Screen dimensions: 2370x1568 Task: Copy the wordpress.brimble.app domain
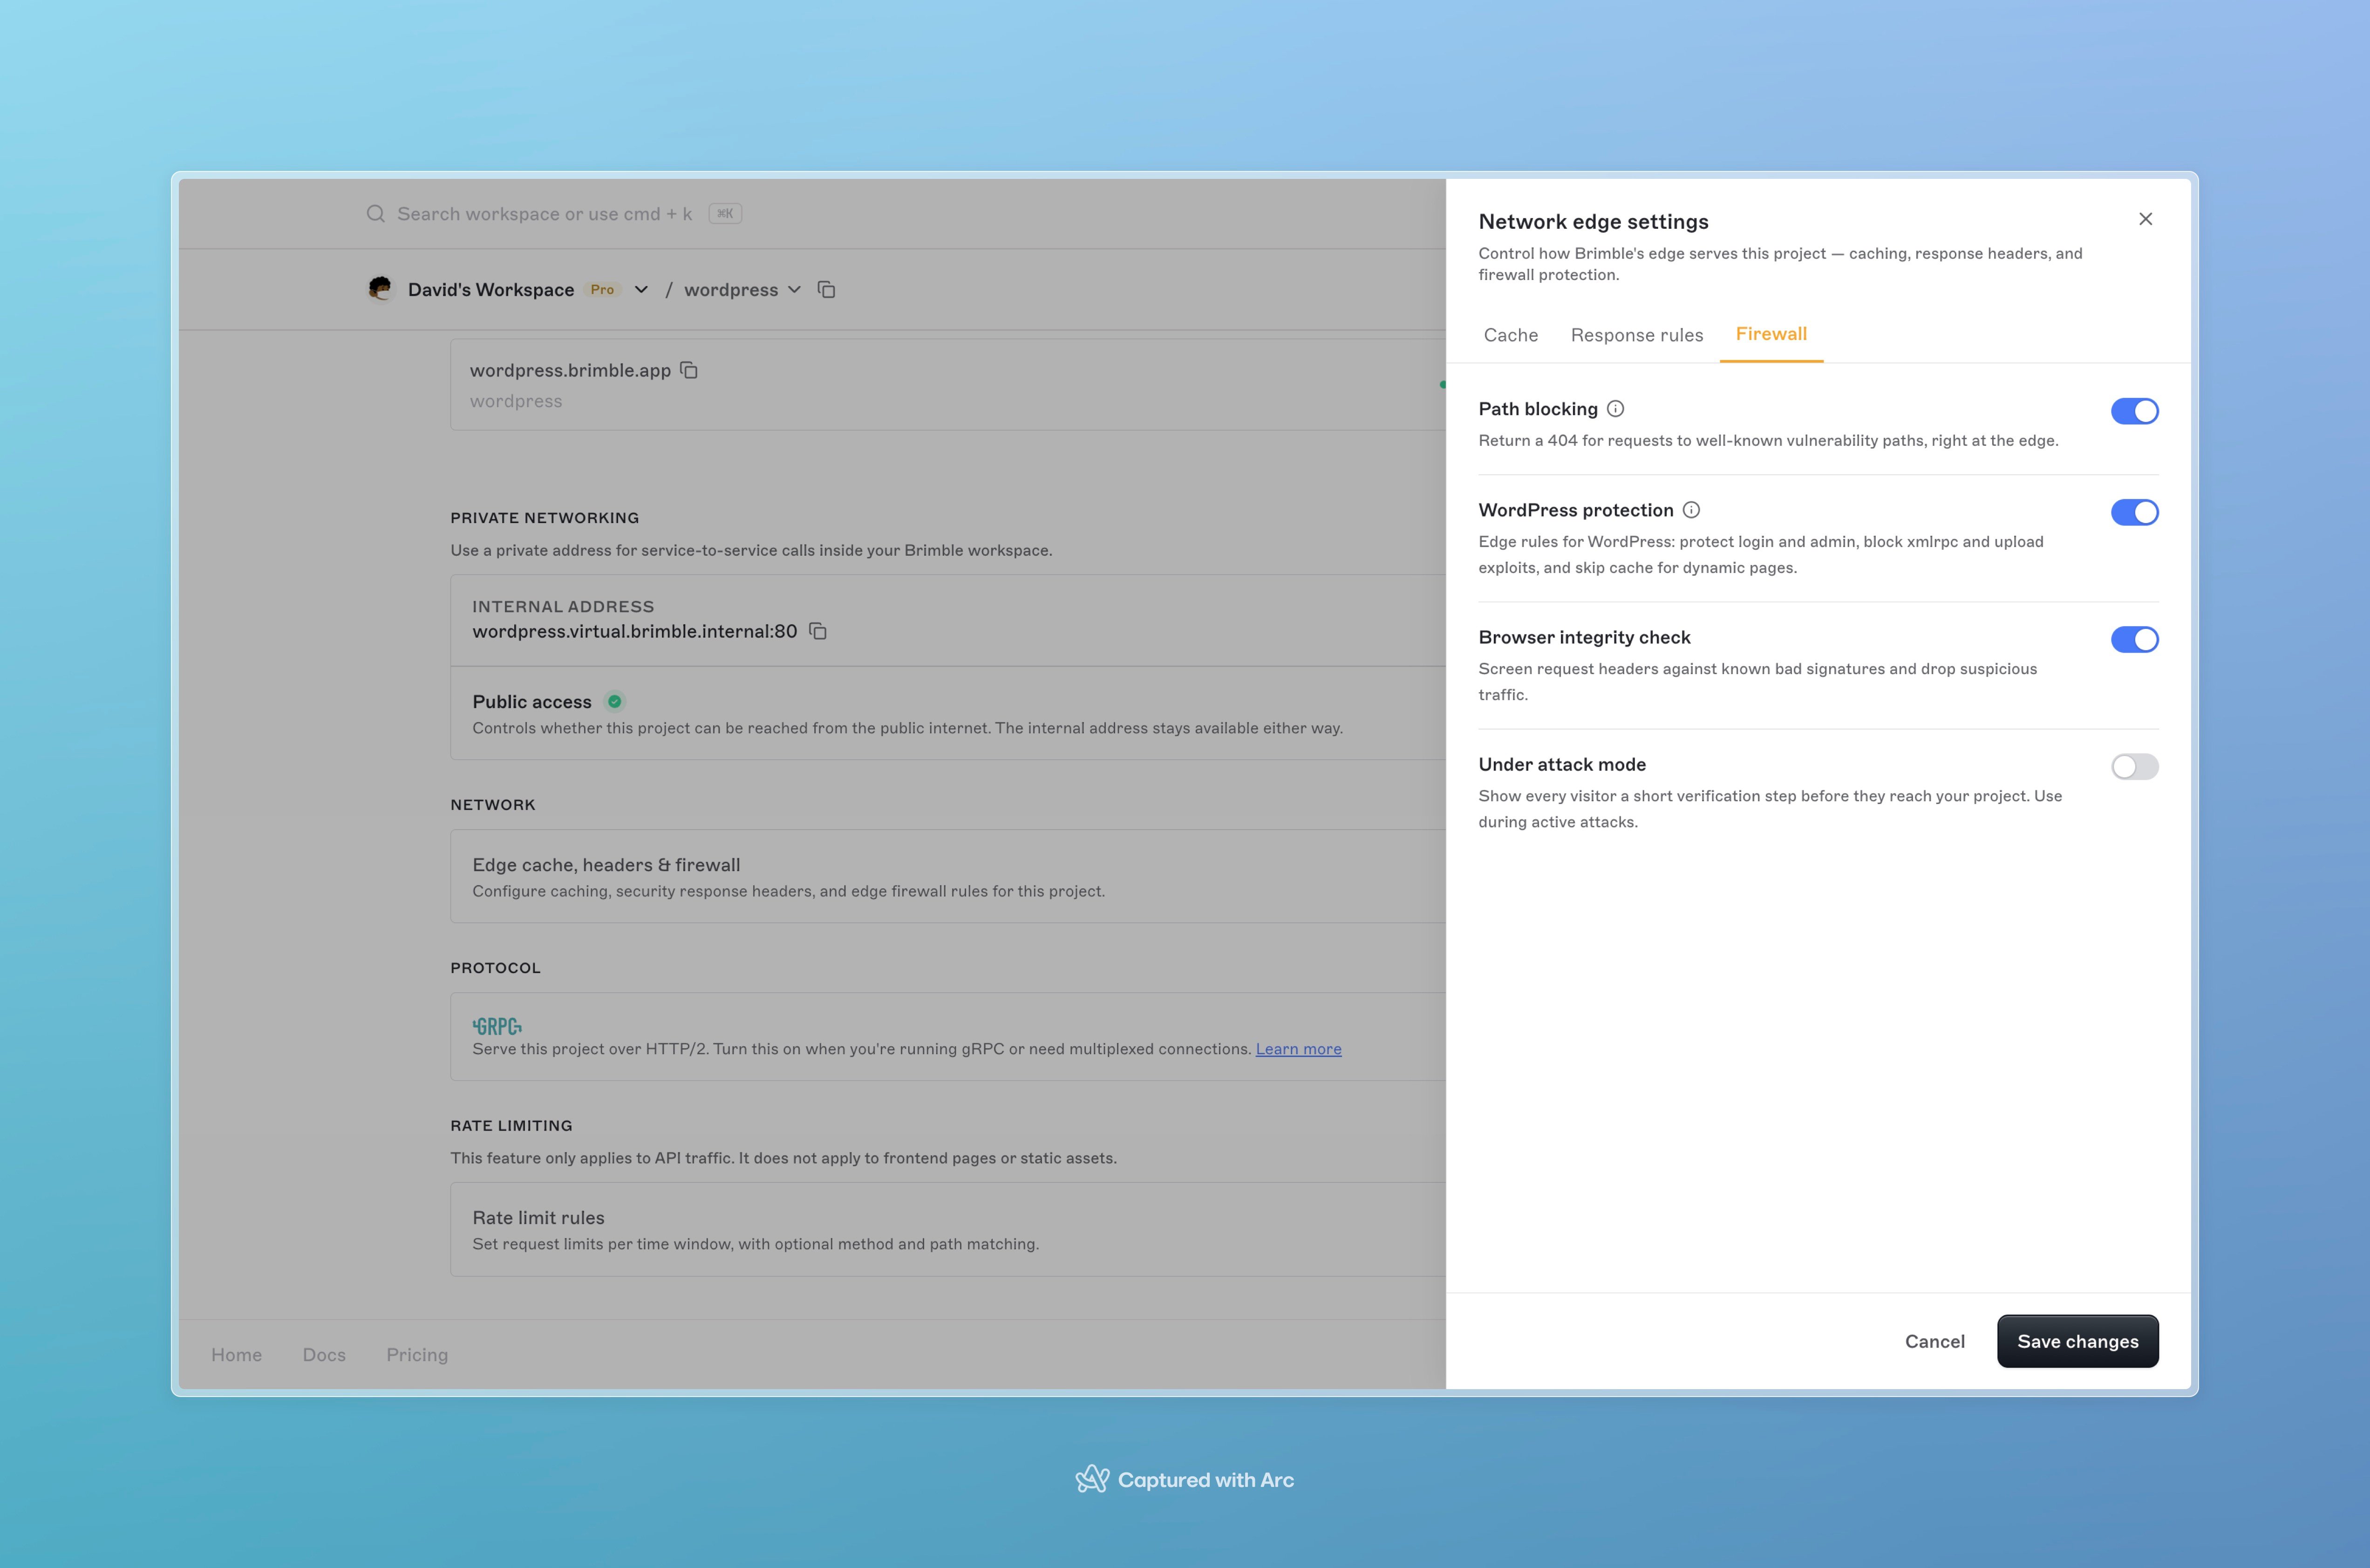point(689,370)
